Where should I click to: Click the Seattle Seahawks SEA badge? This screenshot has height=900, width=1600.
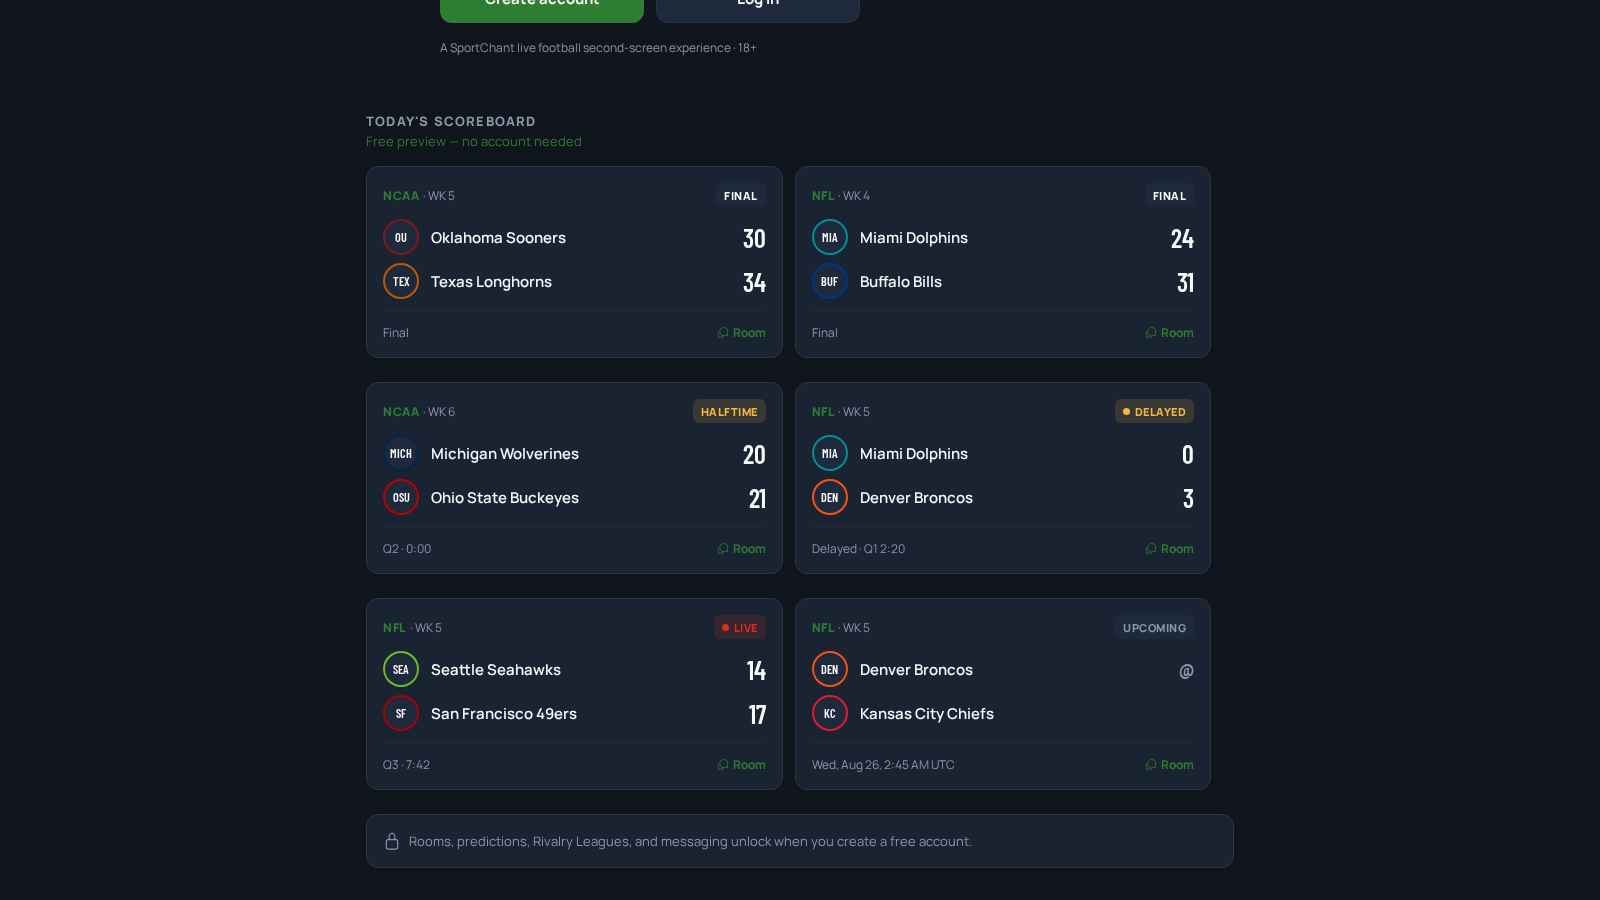[401, 670]
